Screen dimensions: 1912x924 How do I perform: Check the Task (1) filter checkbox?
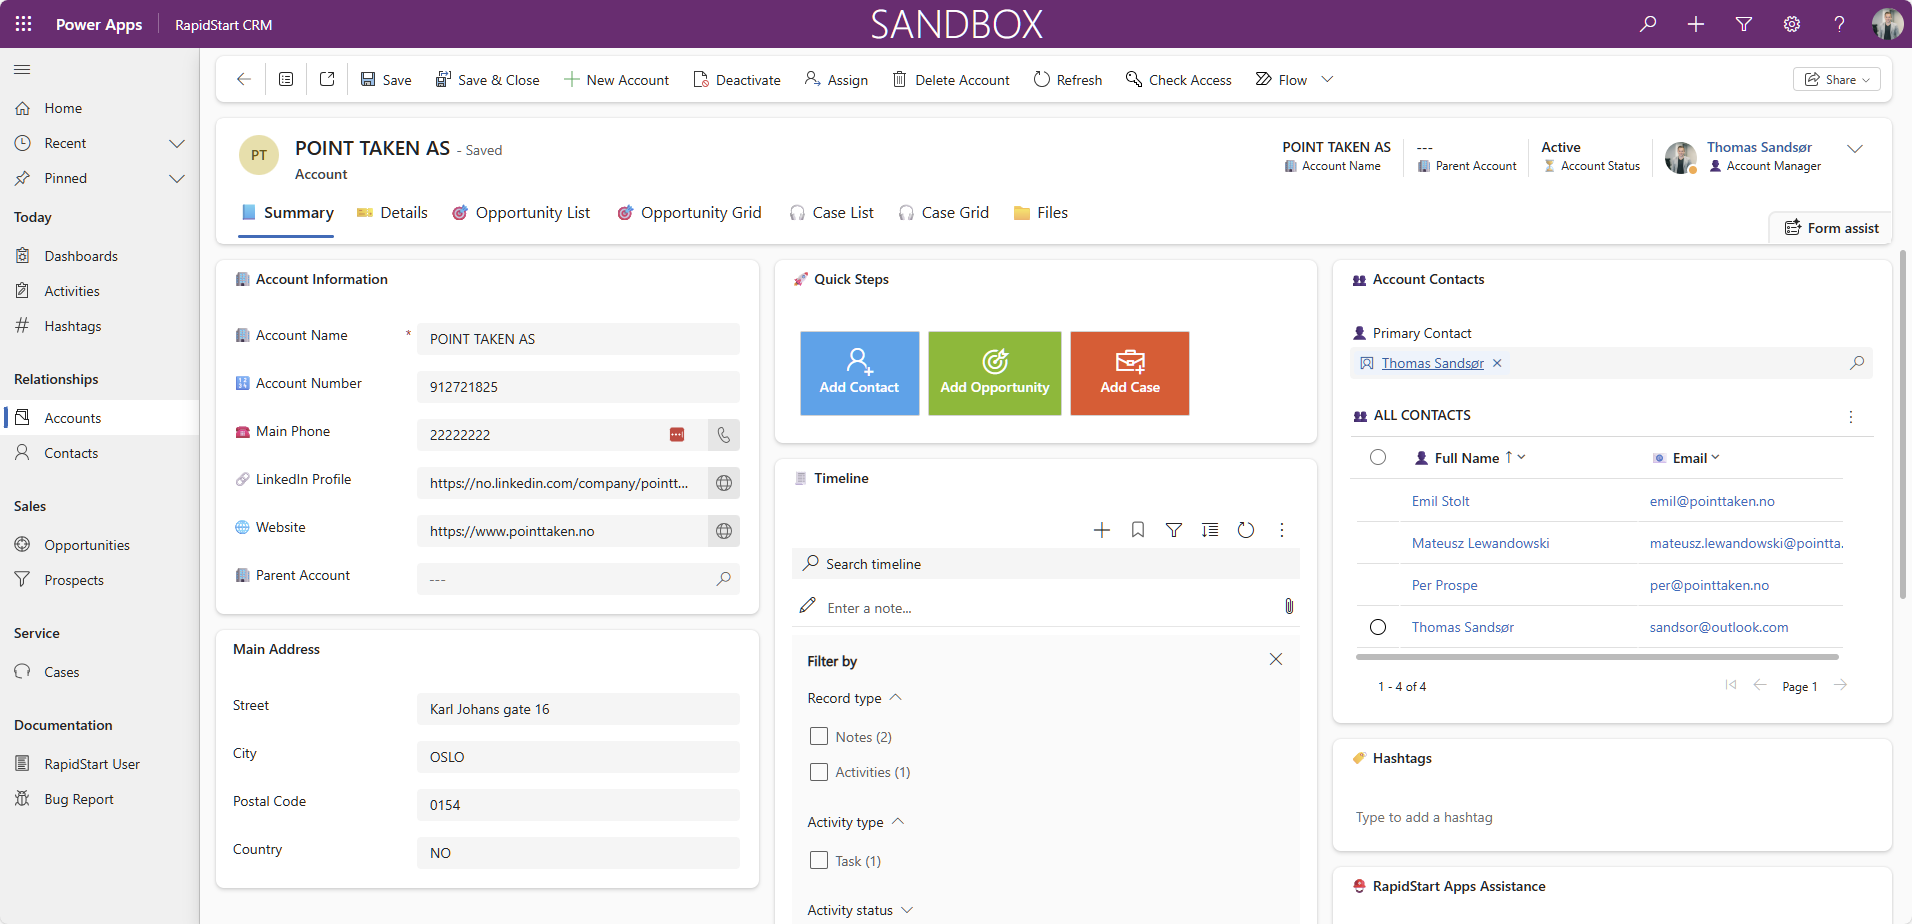[x=819, y=860]
